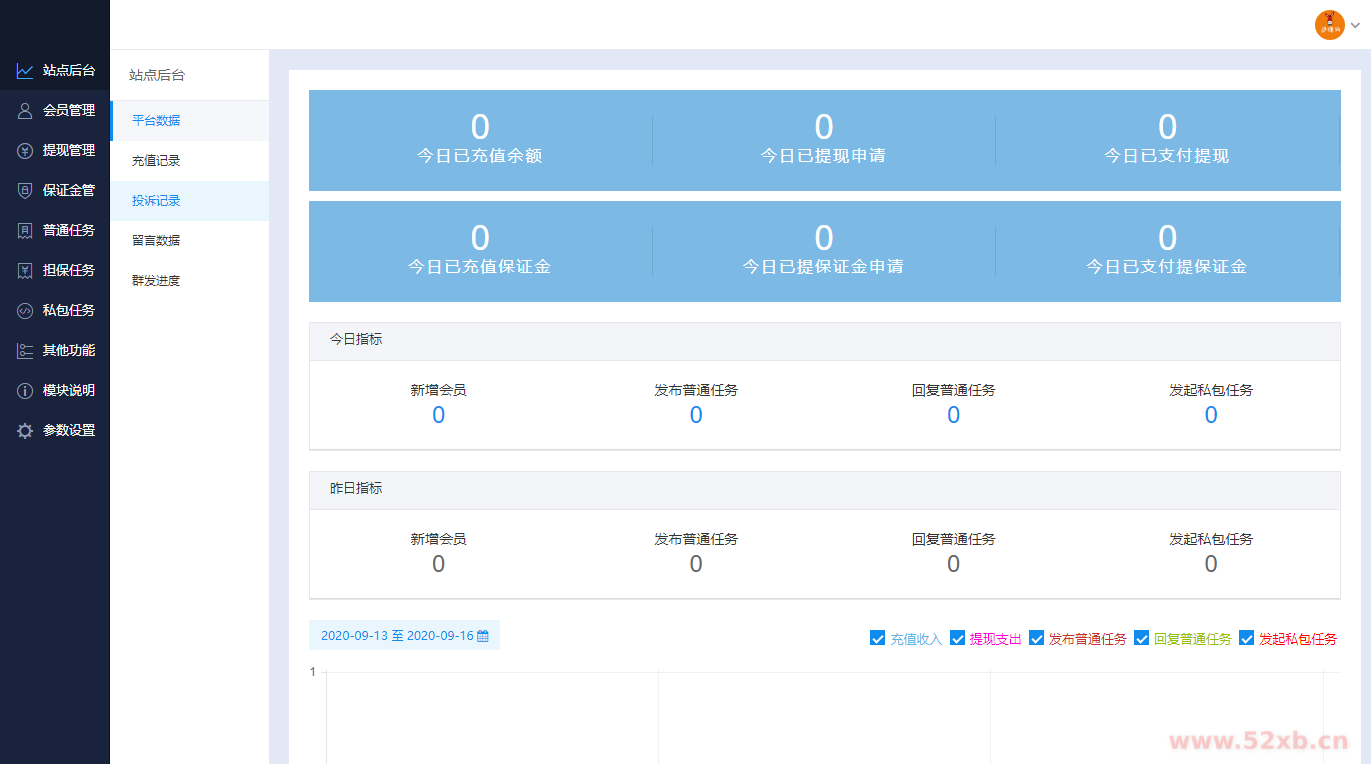Click the 站点后台 chart icon in sidebar
1371x764 pixels.
(25, 71)
